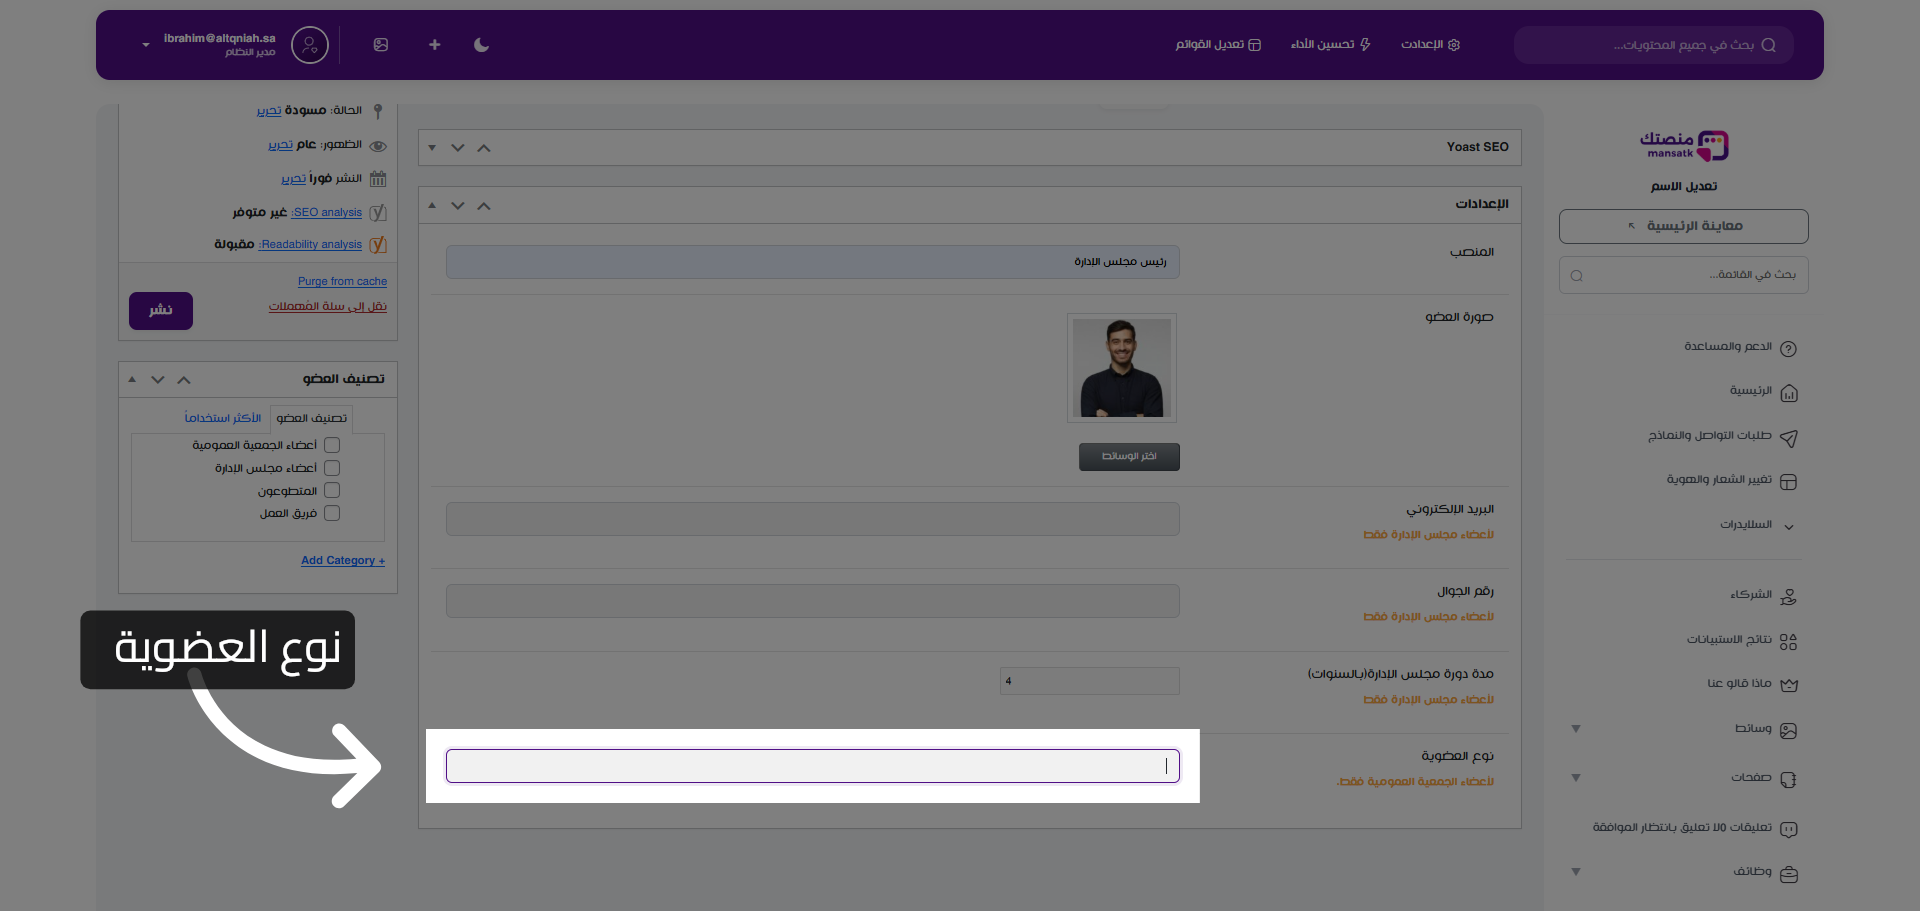Expand the وسائط sidebar submenu arrow
Image resolution: width=1920 pixels, height=911 pixels.
click(x=1576, y=729)
